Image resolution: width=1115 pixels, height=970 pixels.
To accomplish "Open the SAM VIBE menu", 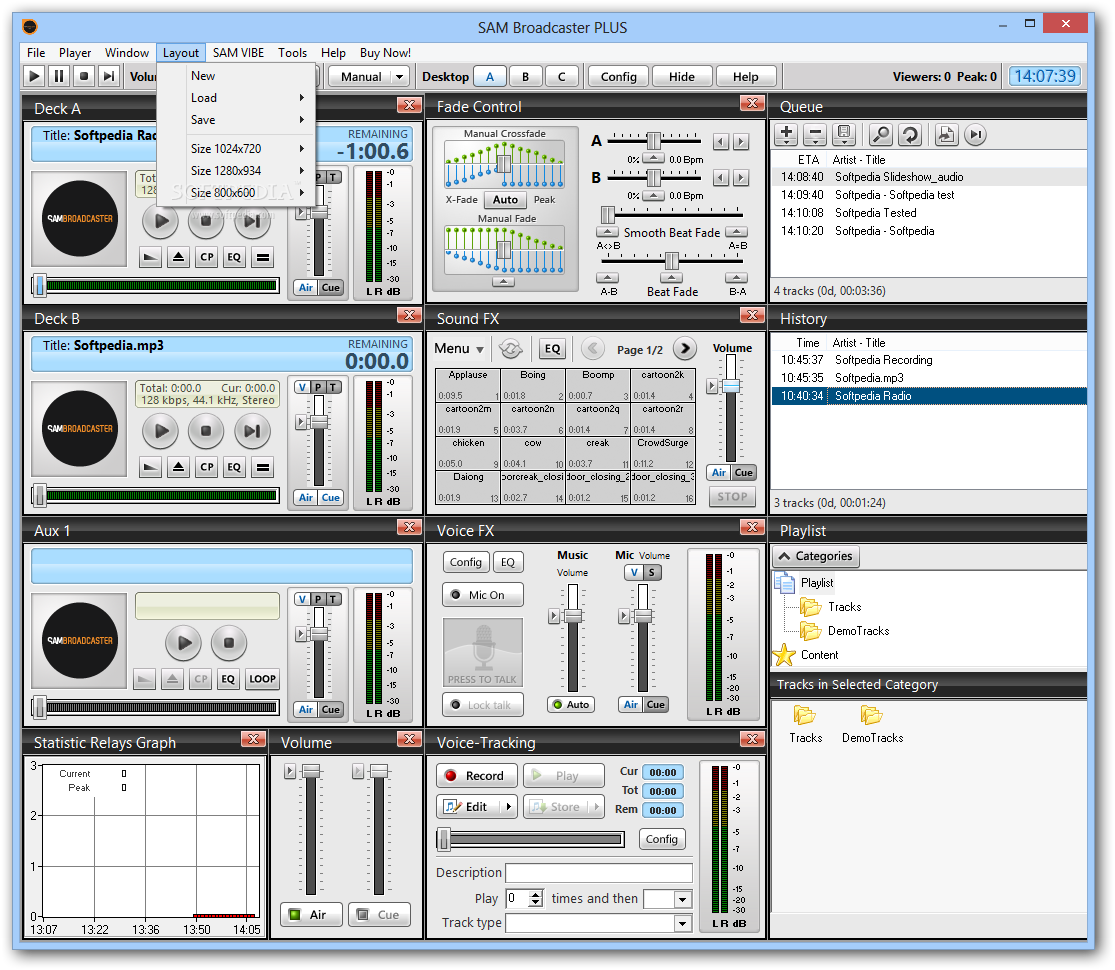I will click(238, 53).
